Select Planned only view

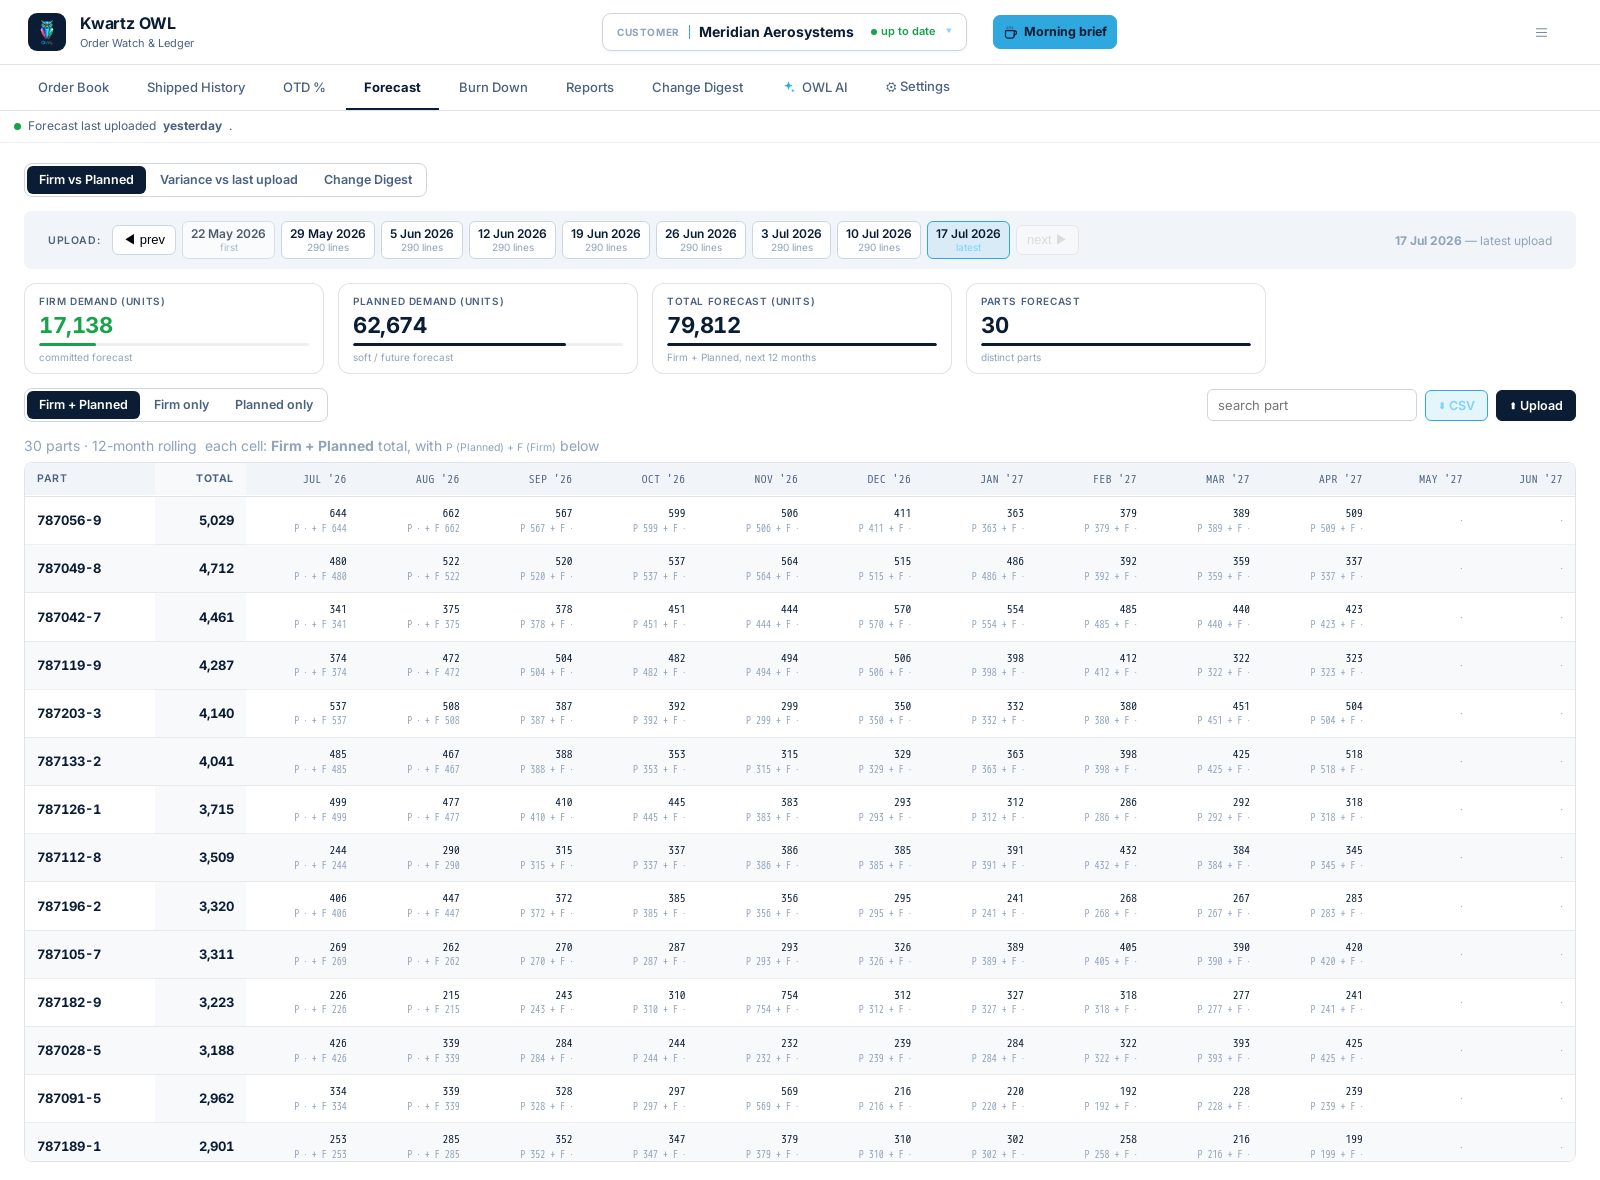click(274, 405)
